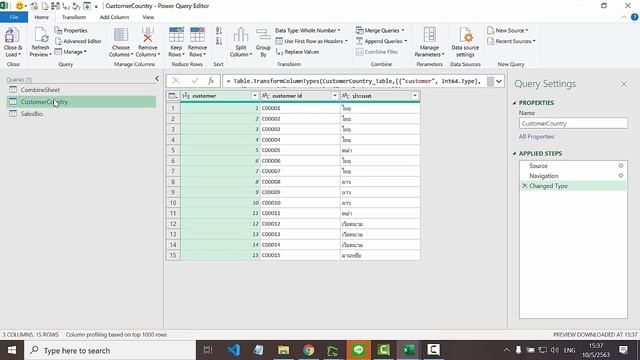Open the Source step settings gear
This screenshot has height=360, width=640.
tap(621, 166)
